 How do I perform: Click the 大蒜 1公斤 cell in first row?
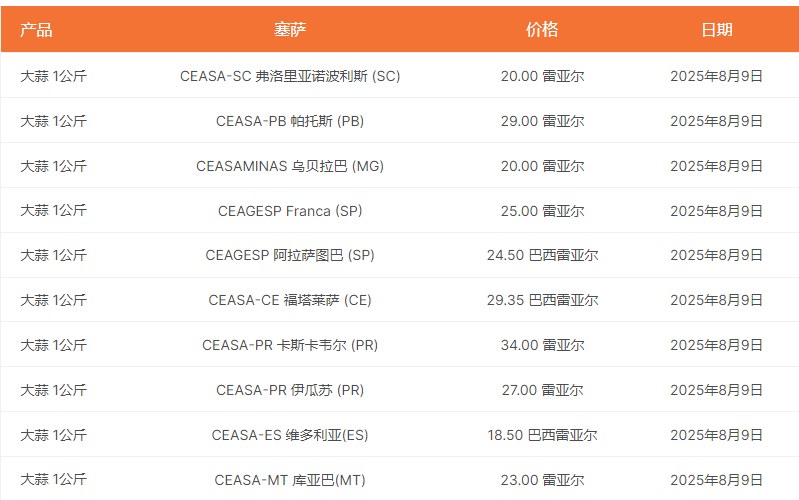tap(54, 76)
